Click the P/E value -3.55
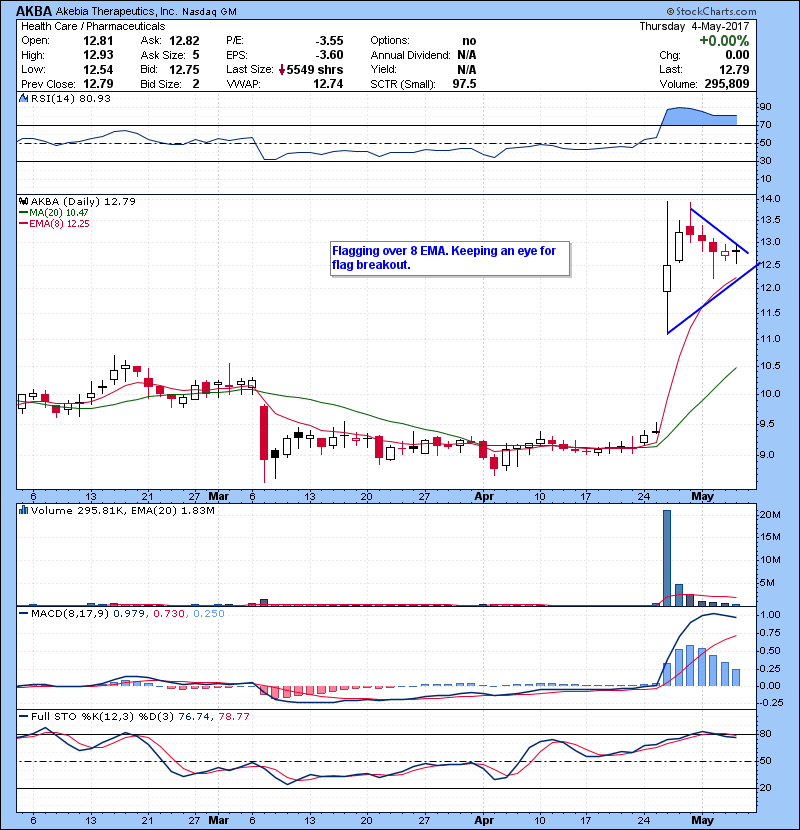This screenshot has height=830, width=800. [329, 41]
